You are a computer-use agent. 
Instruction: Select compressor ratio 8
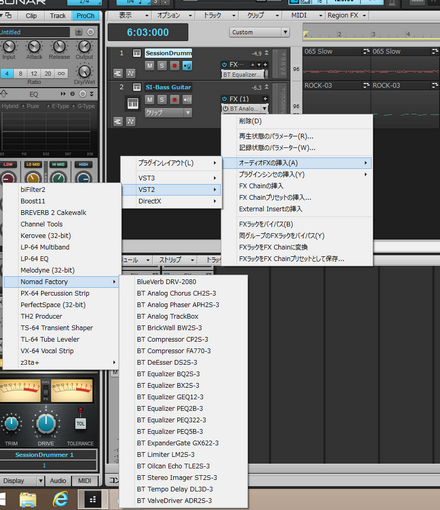coord(20,74)
